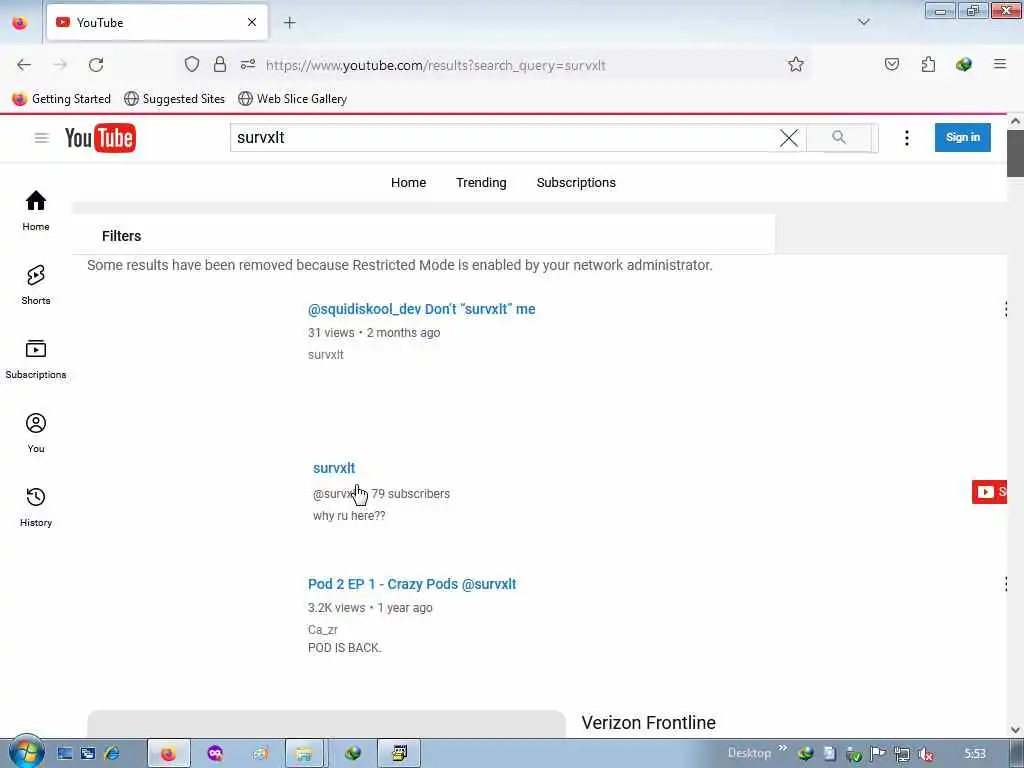Go back with the browser back arrow
The image size is (1024, 768).
click(x=24, y=65)
